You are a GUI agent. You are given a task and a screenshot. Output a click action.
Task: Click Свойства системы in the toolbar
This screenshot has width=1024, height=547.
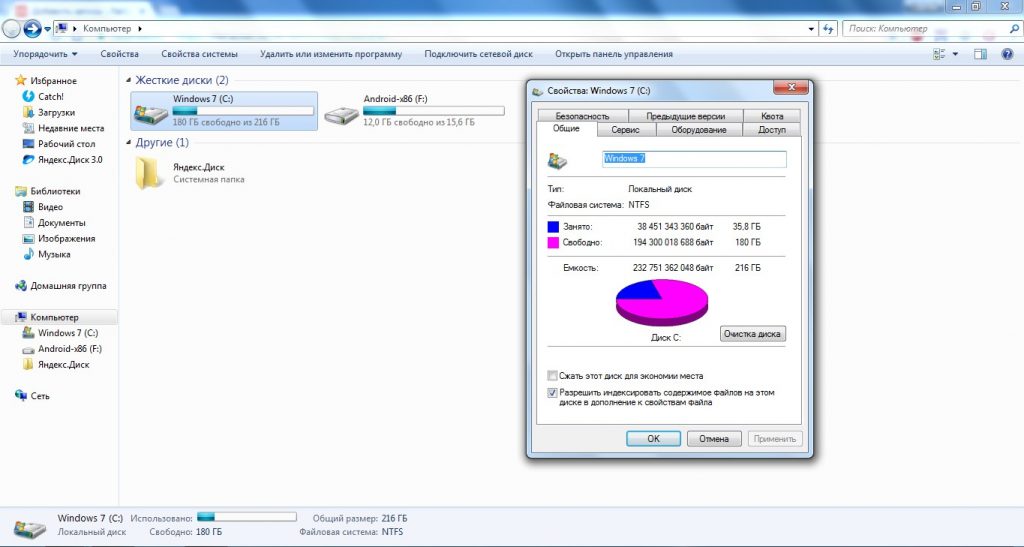coord(199,54)
